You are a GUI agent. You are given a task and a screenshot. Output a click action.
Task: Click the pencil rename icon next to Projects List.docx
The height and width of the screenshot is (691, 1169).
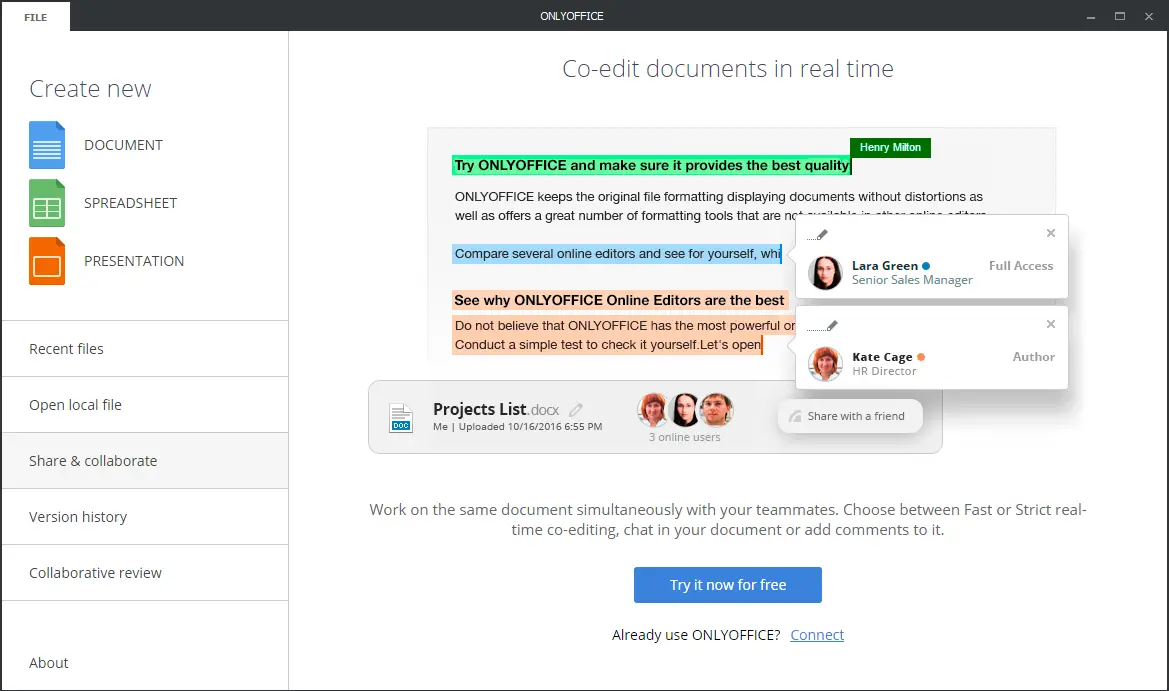[x=576, y=409]
